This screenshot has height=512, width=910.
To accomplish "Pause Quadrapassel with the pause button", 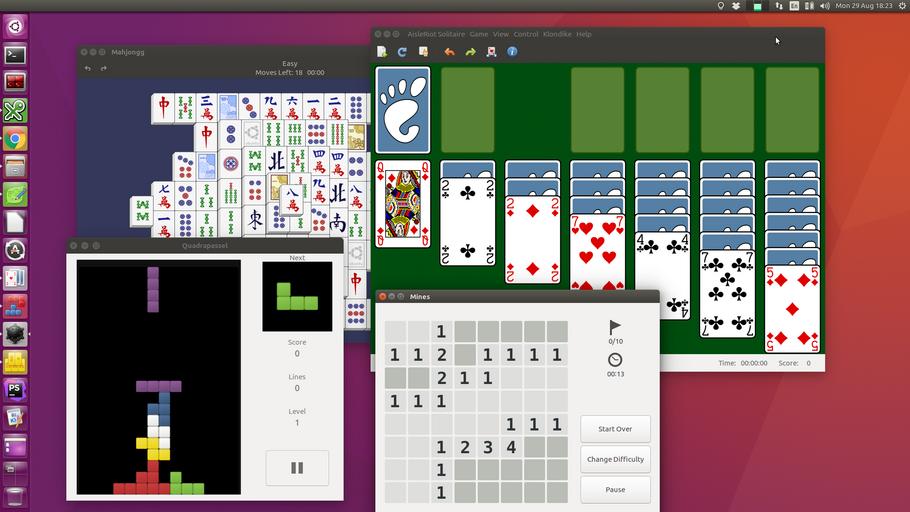I will pyautogui.click(x=296, y=467).
